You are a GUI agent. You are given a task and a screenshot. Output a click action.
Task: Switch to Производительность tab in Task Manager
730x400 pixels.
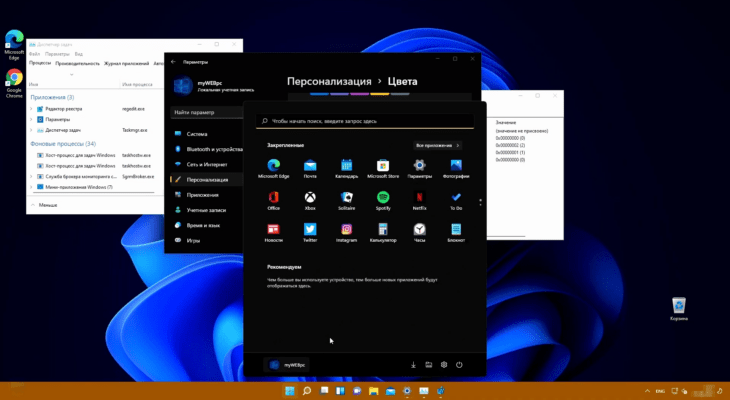[x=77, y=63]
